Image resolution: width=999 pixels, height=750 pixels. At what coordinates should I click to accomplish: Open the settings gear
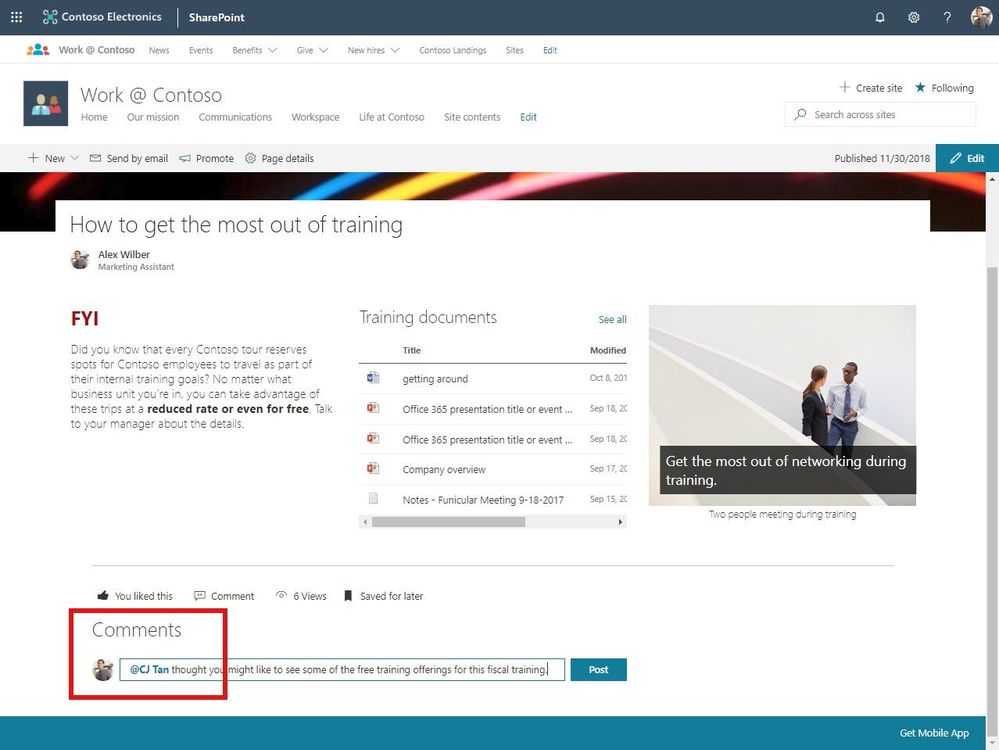point(914,17)
